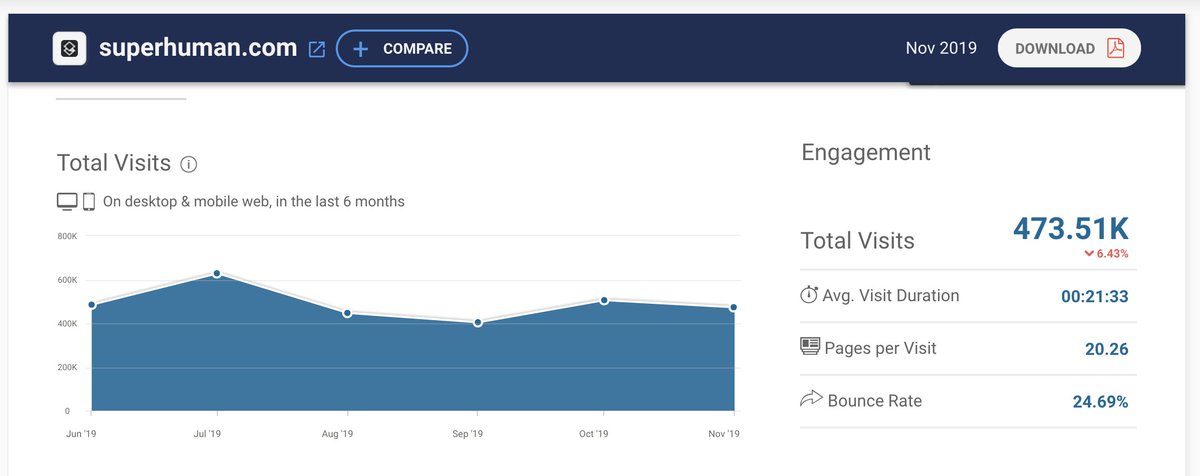Click the COMPARE button
This screenshot has height=476, width=1200.
point(402,48)
